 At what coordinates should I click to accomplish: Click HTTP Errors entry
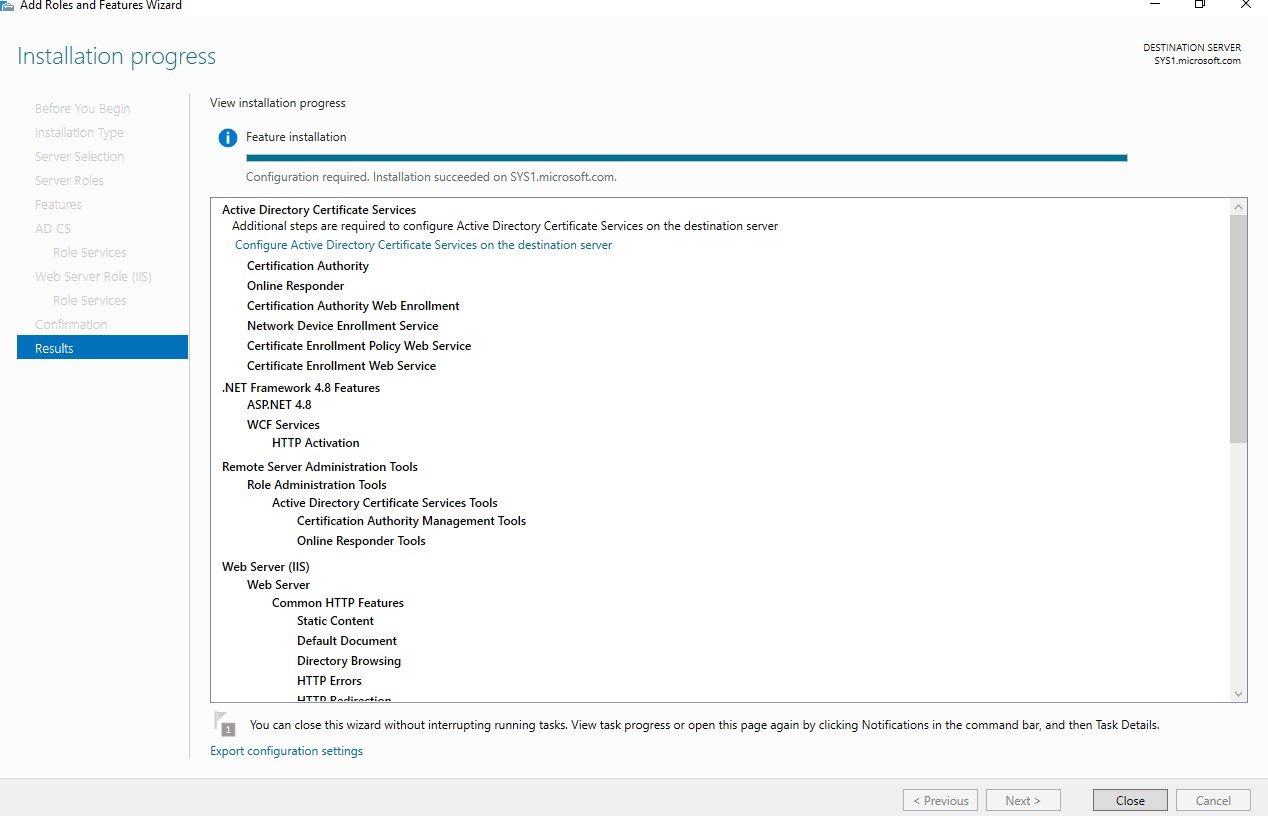[329, 681]
